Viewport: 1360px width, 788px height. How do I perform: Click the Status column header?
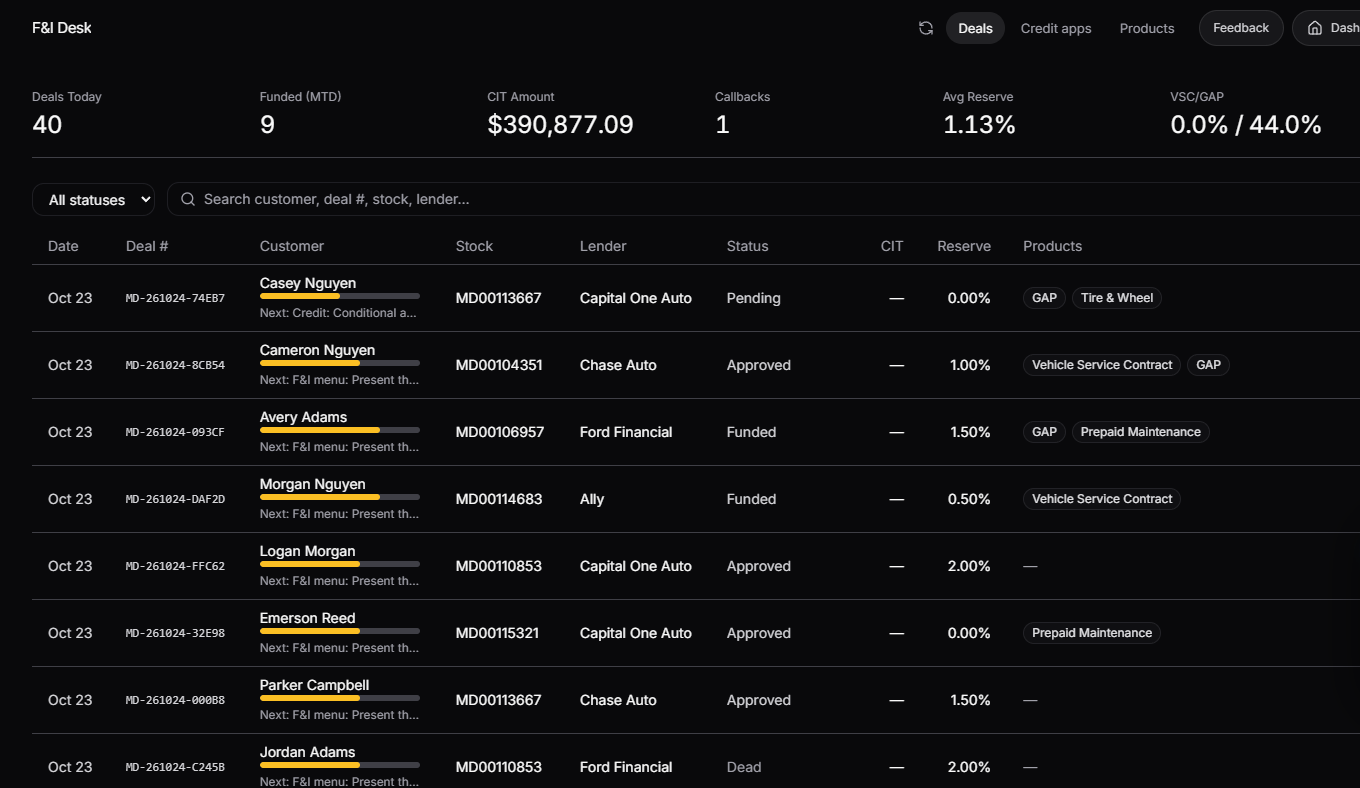pos(748,246)
